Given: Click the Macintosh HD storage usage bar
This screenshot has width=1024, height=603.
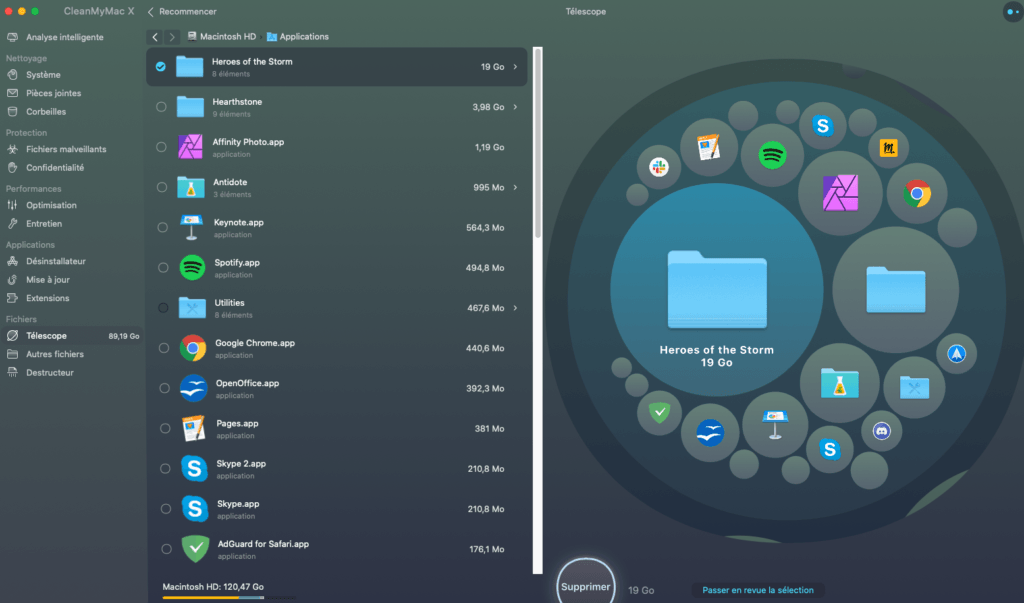Looking at the screenshot, I should tap(229, 598).
